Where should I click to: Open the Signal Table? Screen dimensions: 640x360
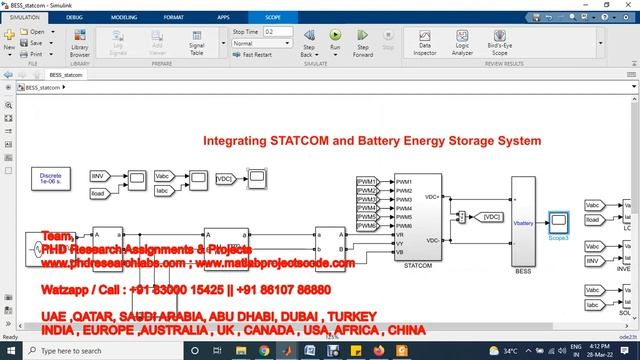pyautogui.click(x=197, y=43)
